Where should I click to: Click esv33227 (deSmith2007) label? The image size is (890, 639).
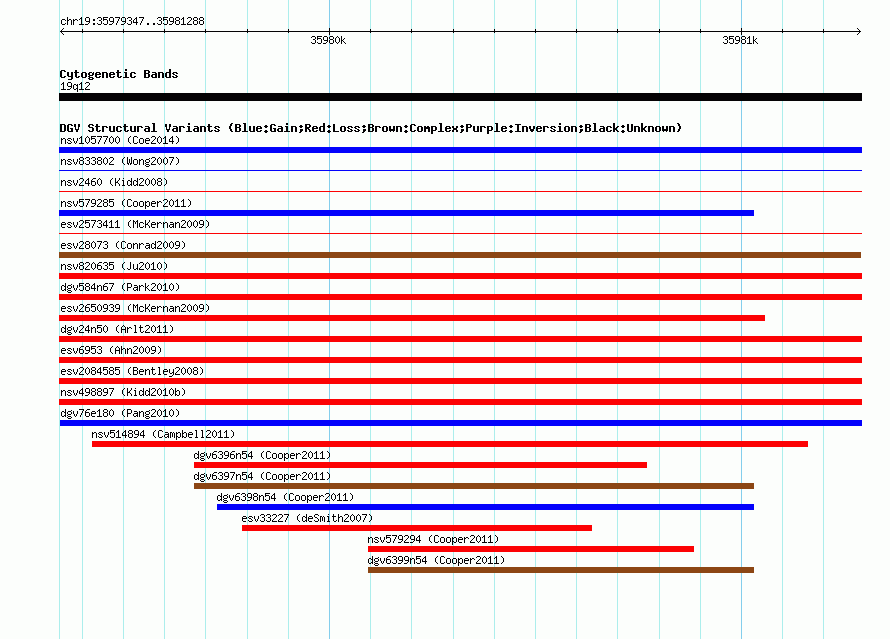(x=307, y=518)
